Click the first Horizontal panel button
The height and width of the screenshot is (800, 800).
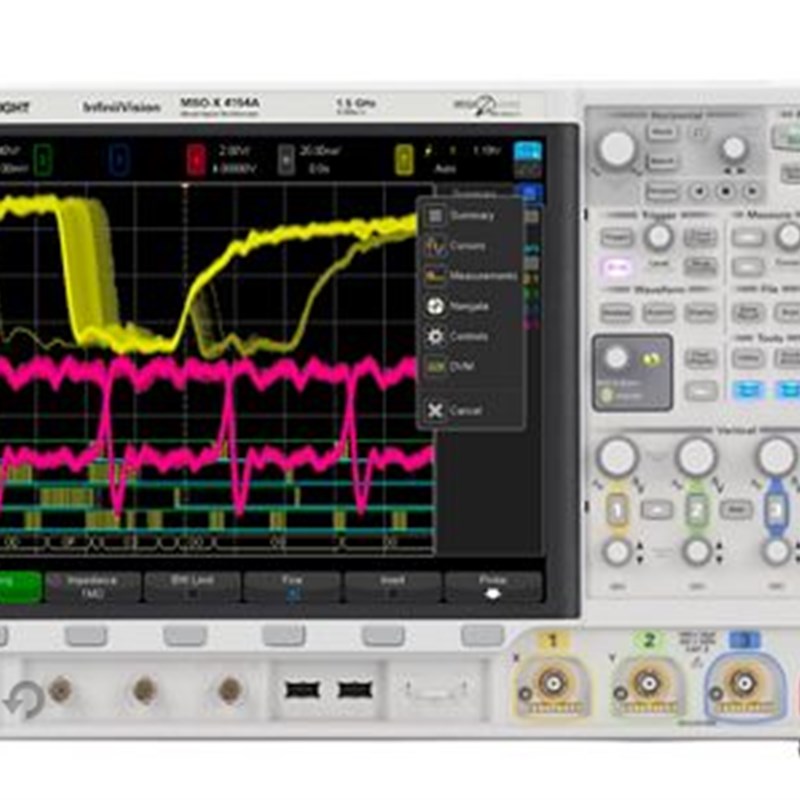click(662, 133)
